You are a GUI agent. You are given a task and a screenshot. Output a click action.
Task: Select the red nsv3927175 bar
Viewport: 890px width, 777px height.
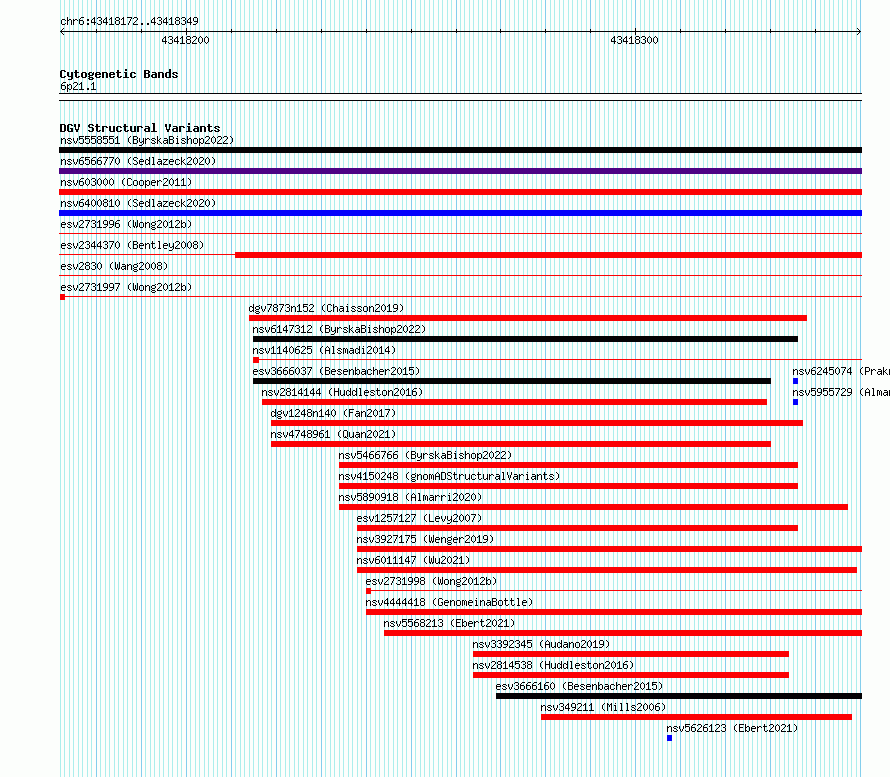[610, 549]
